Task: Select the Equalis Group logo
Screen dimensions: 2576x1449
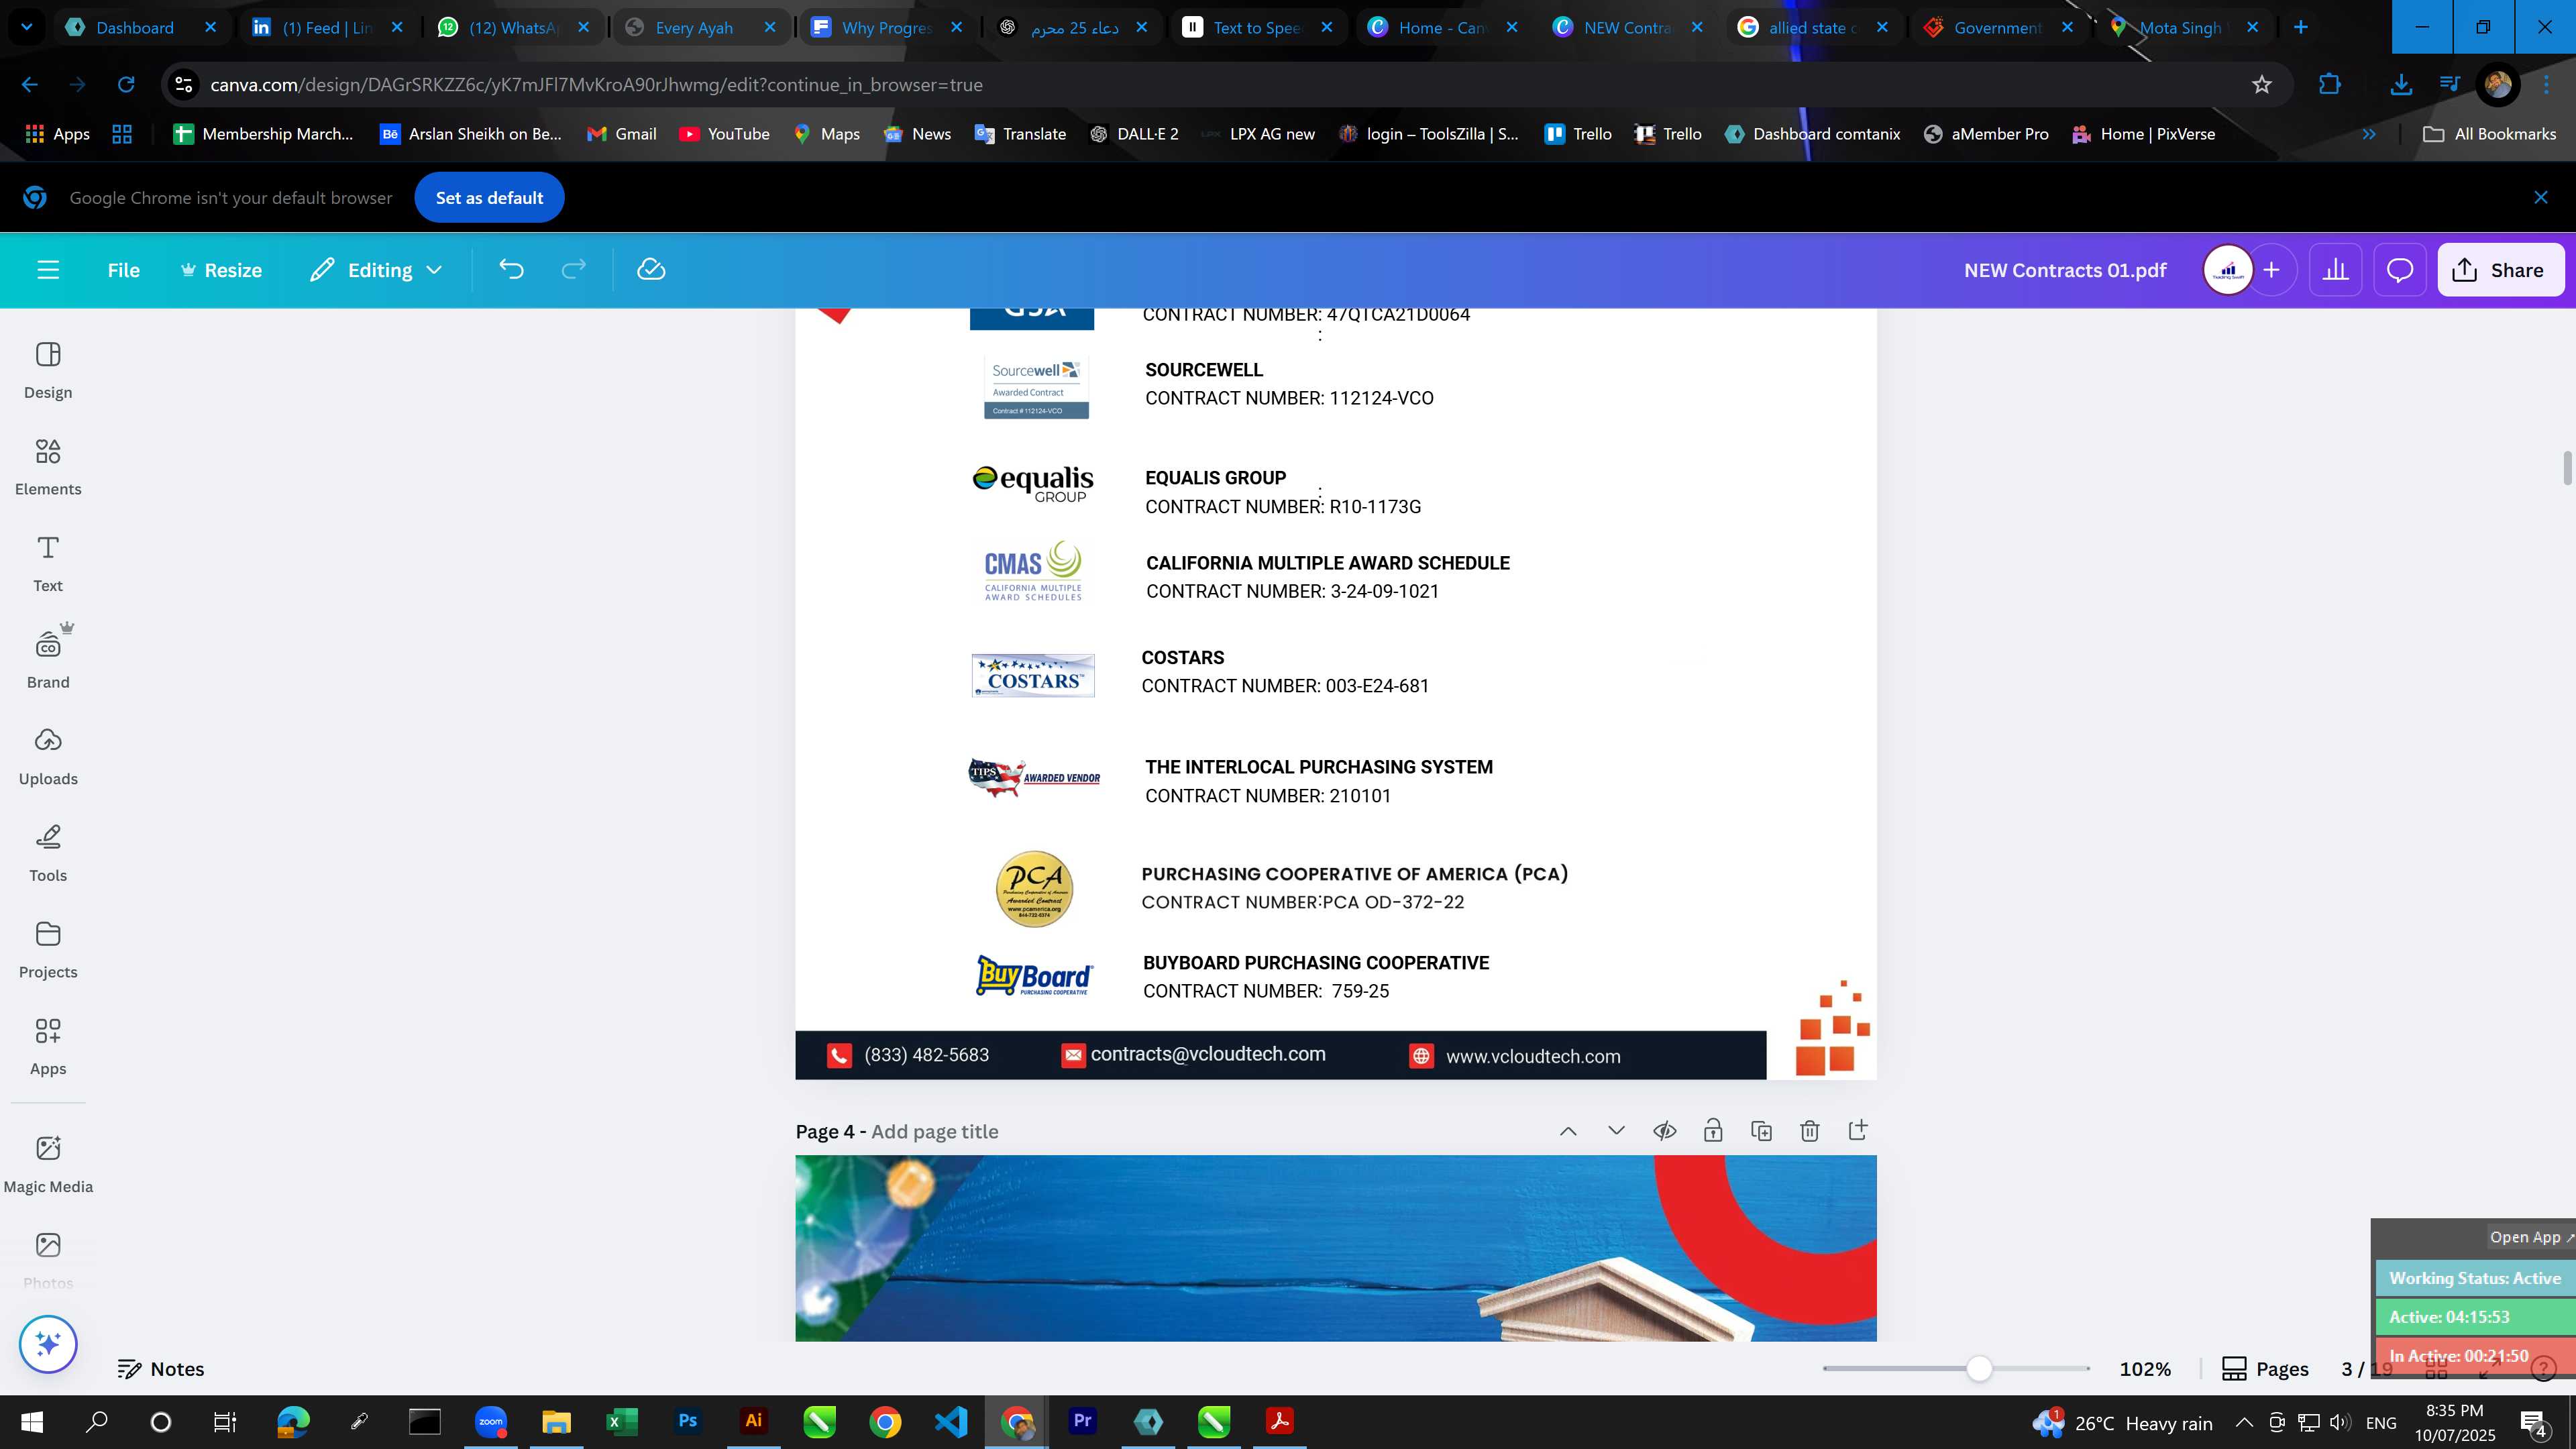Action: click(x=1033, y=484)
